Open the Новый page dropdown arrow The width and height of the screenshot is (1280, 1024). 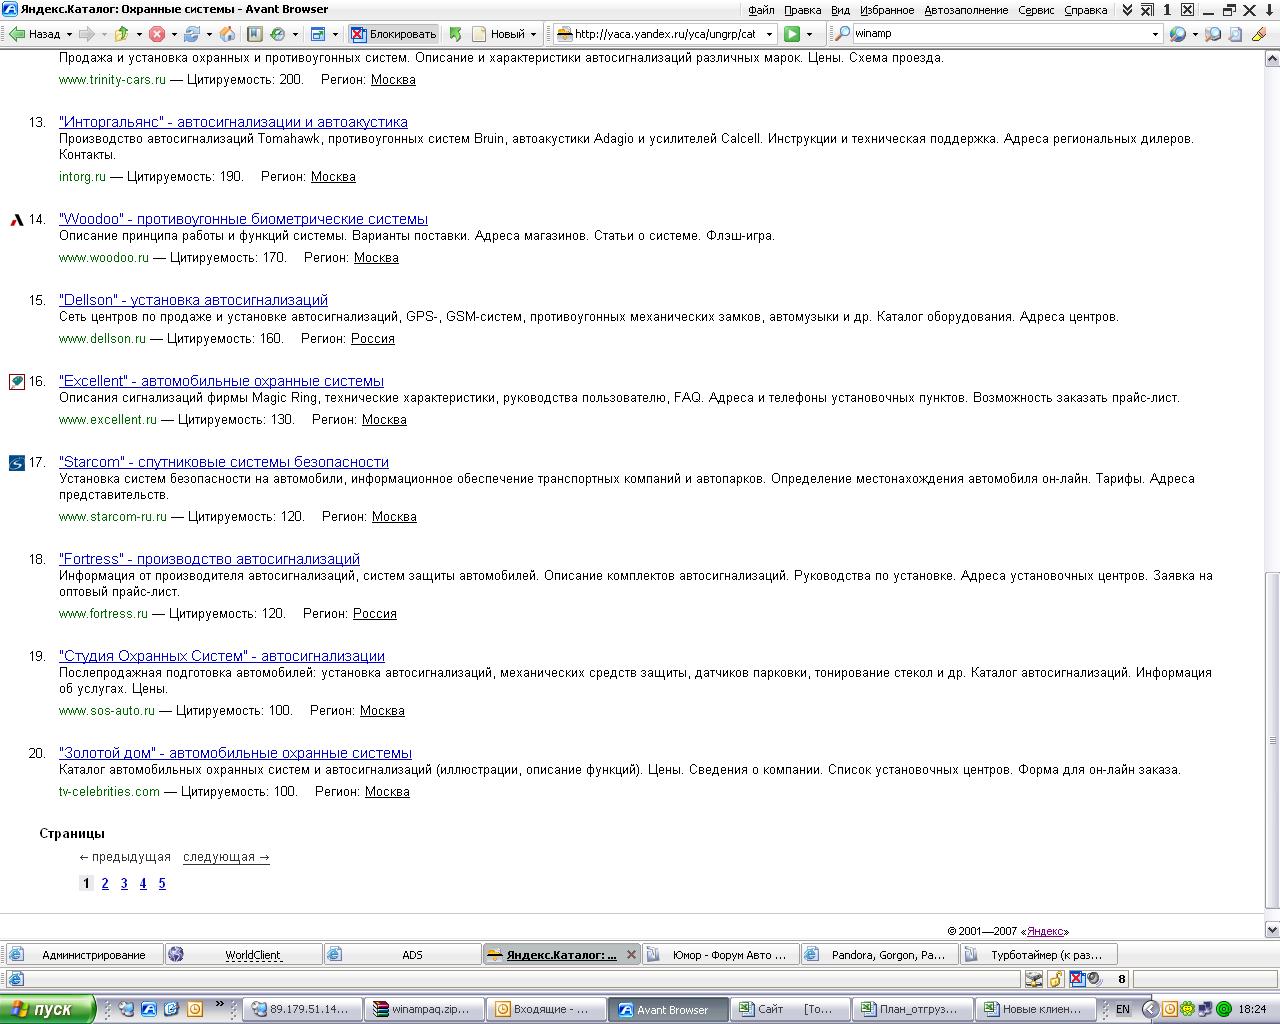(533, 34)
